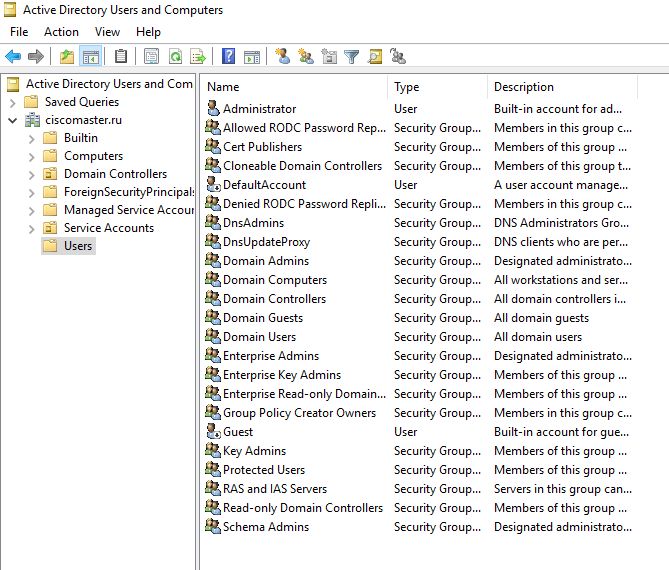Sort by the Name column header
Image resolution: width=669 pixels, height=570 pixels.
click(294, 87)
